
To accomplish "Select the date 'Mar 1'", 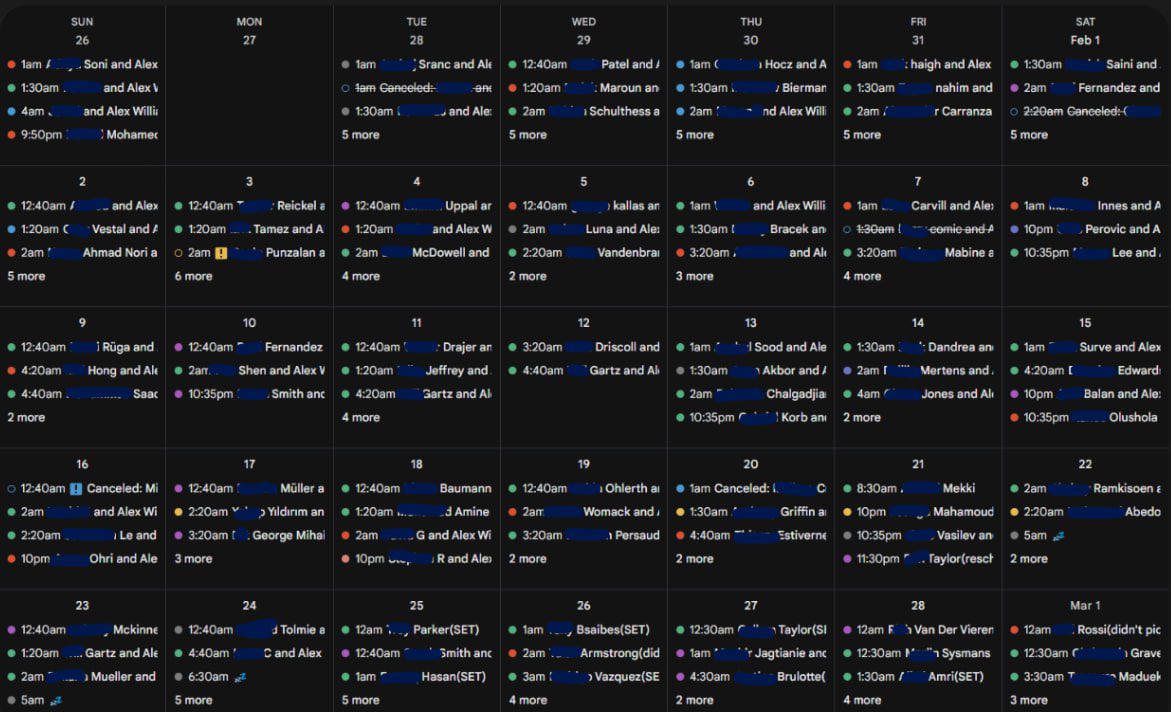I will 1085,606.
